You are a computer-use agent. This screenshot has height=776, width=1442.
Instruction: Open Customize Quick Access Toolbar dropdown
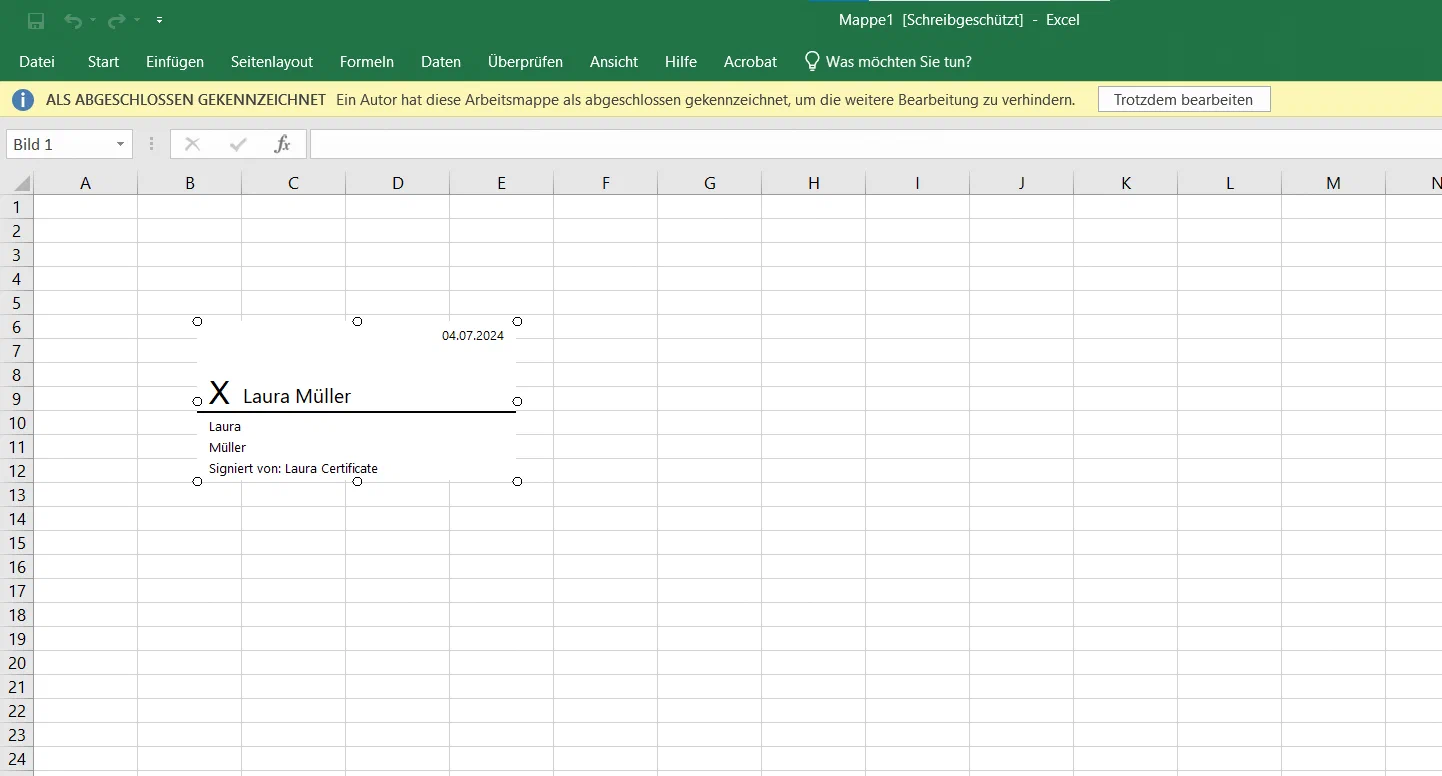pyautogui.click(x=160, y=20)
